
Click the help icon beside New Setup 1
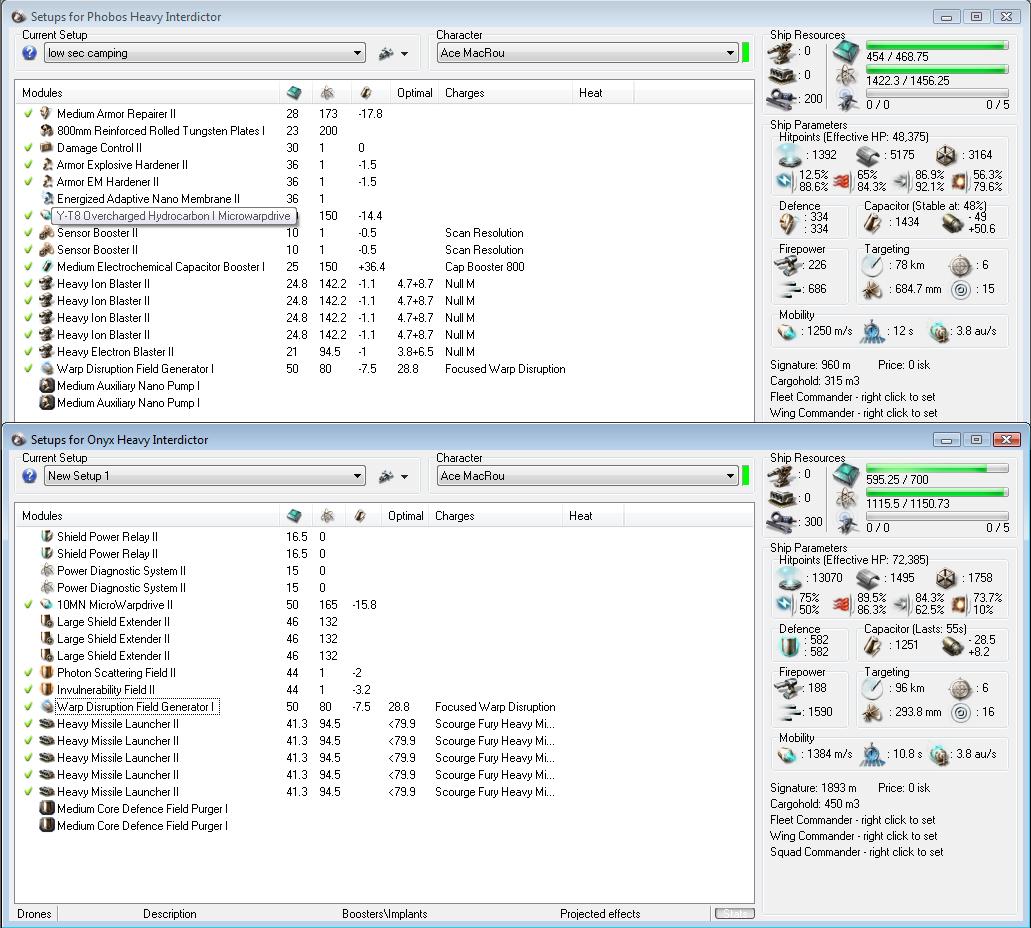pyautogui.click(x=30, y=476)
